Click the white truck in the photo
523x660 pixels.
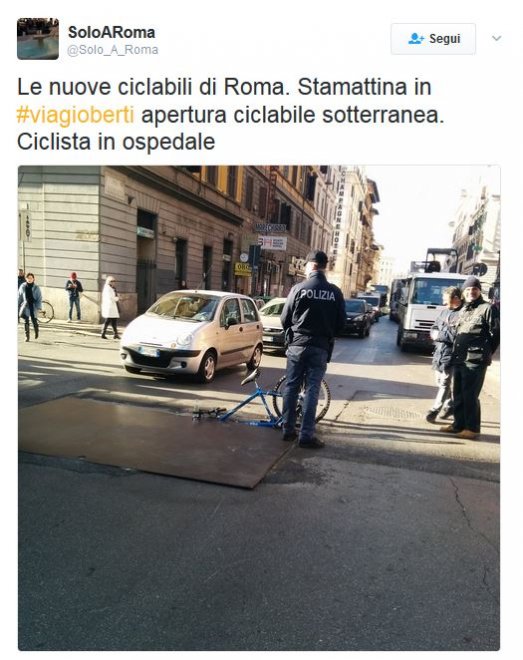click(425, 308)
